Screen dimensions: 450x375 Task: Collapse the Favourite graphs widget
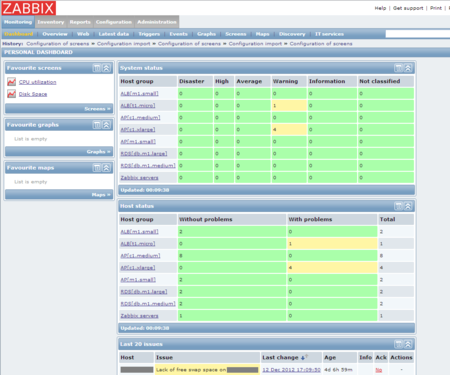[x=106, y=125]
